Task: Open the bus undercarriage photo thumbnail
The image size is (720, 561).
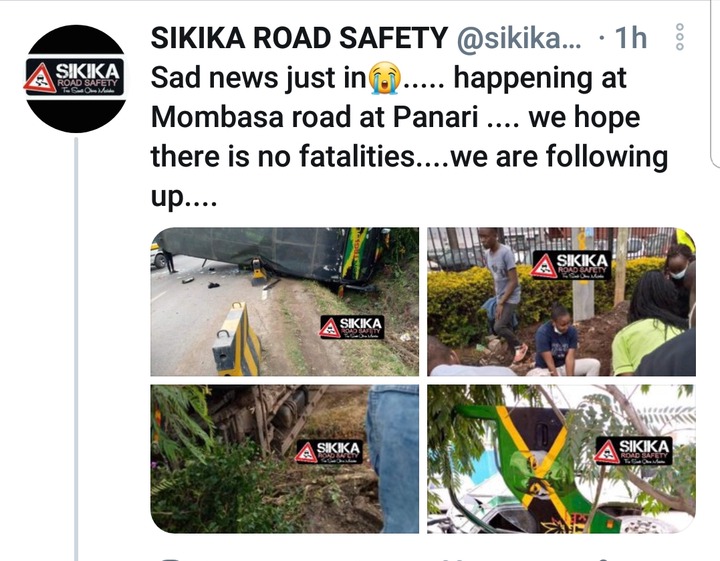Action: (x=285, y=459)
